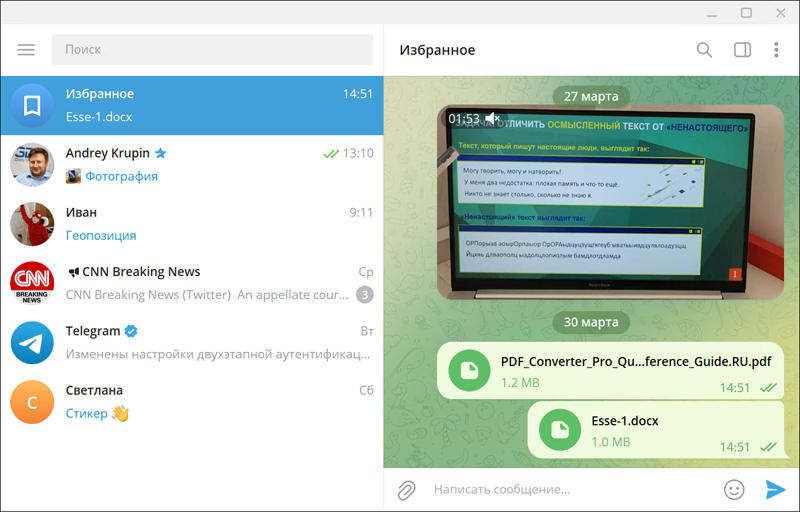Open chat with Светлана
The width and height of the screenshot is (800, 512).
pos(192,401)
